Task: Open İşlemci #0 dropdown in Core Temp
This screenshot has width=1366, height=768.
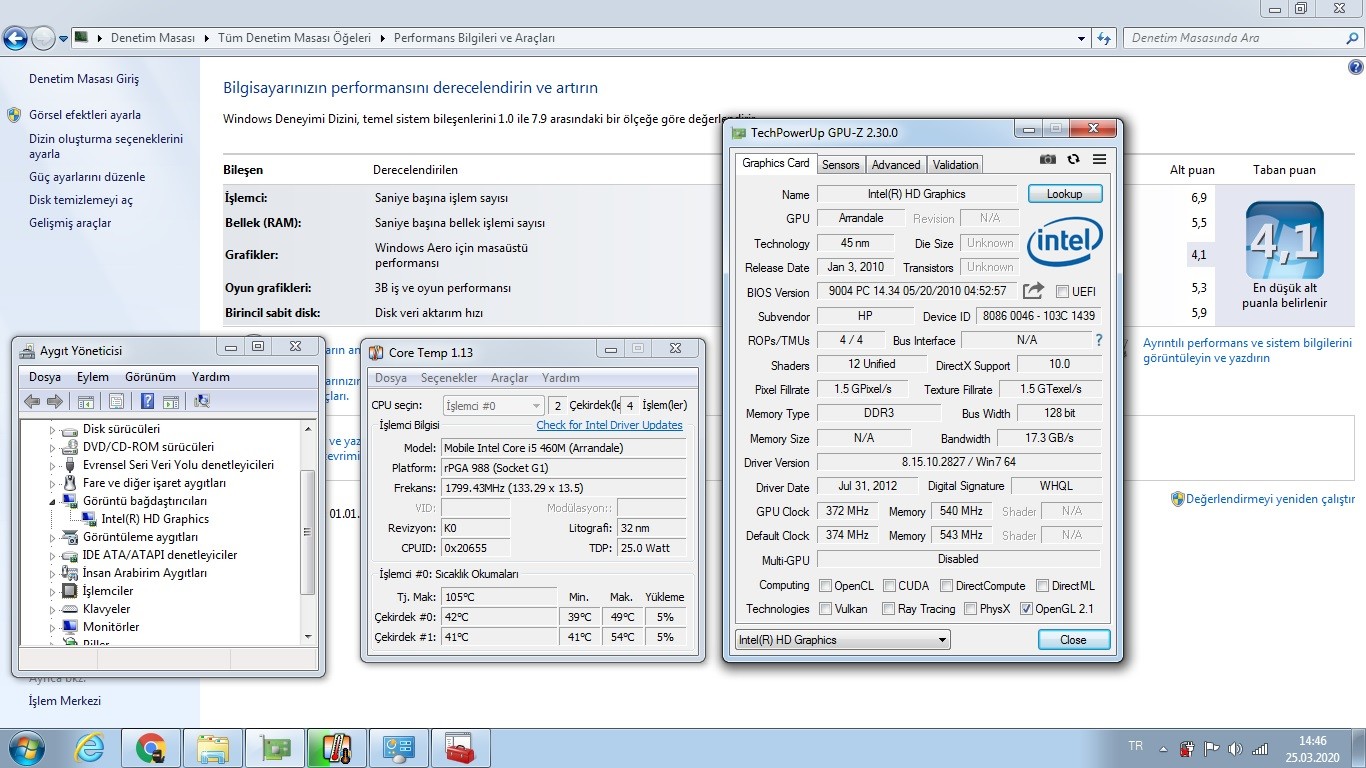Action: (x=493, y=405)
